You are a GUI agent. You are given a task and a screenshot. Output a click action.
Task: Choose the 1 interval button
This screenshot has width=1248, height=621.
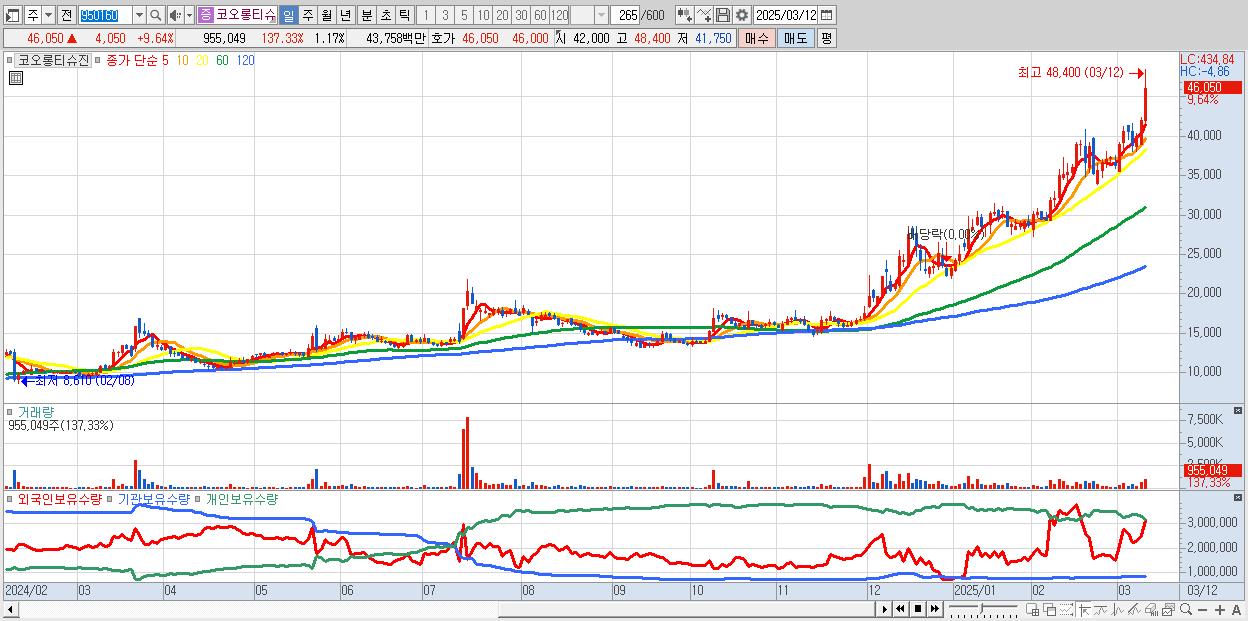coord(425,15)
